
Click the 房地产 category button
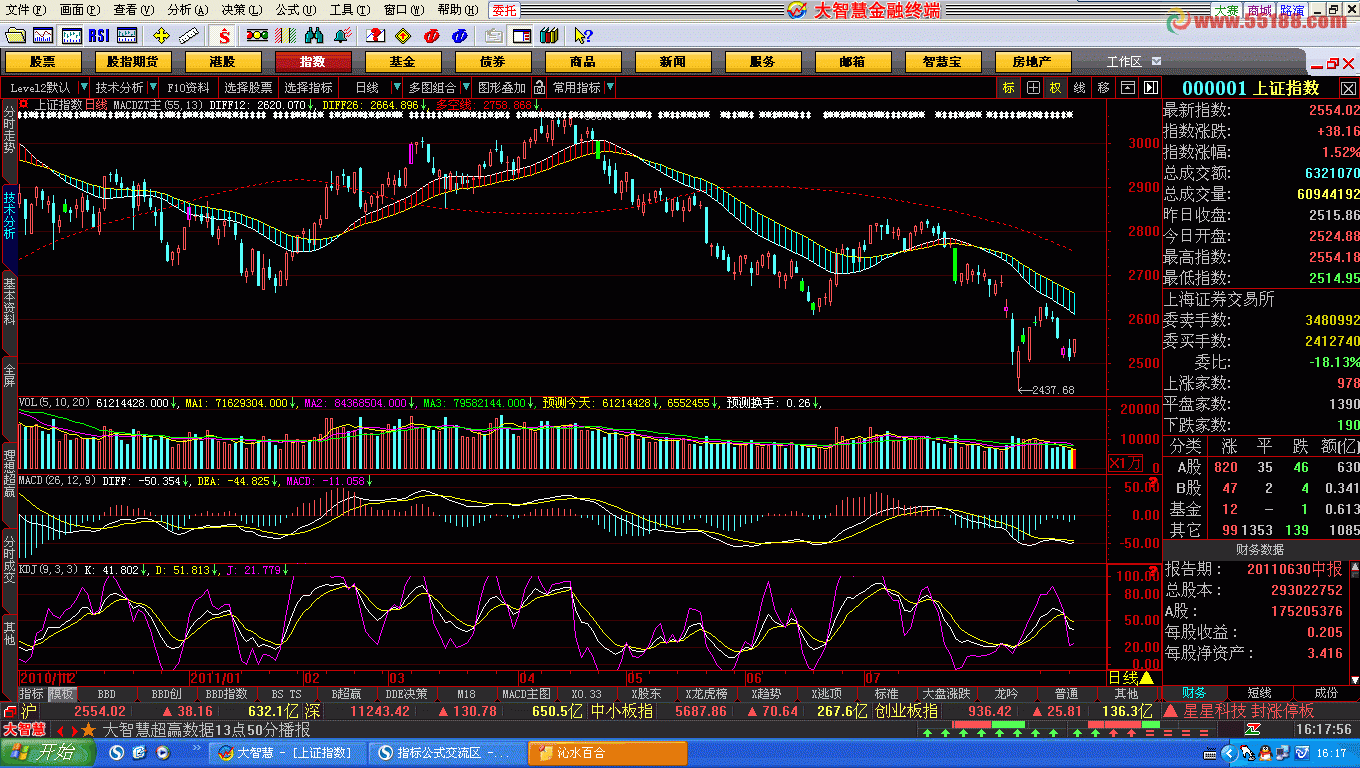(1033, 61)
